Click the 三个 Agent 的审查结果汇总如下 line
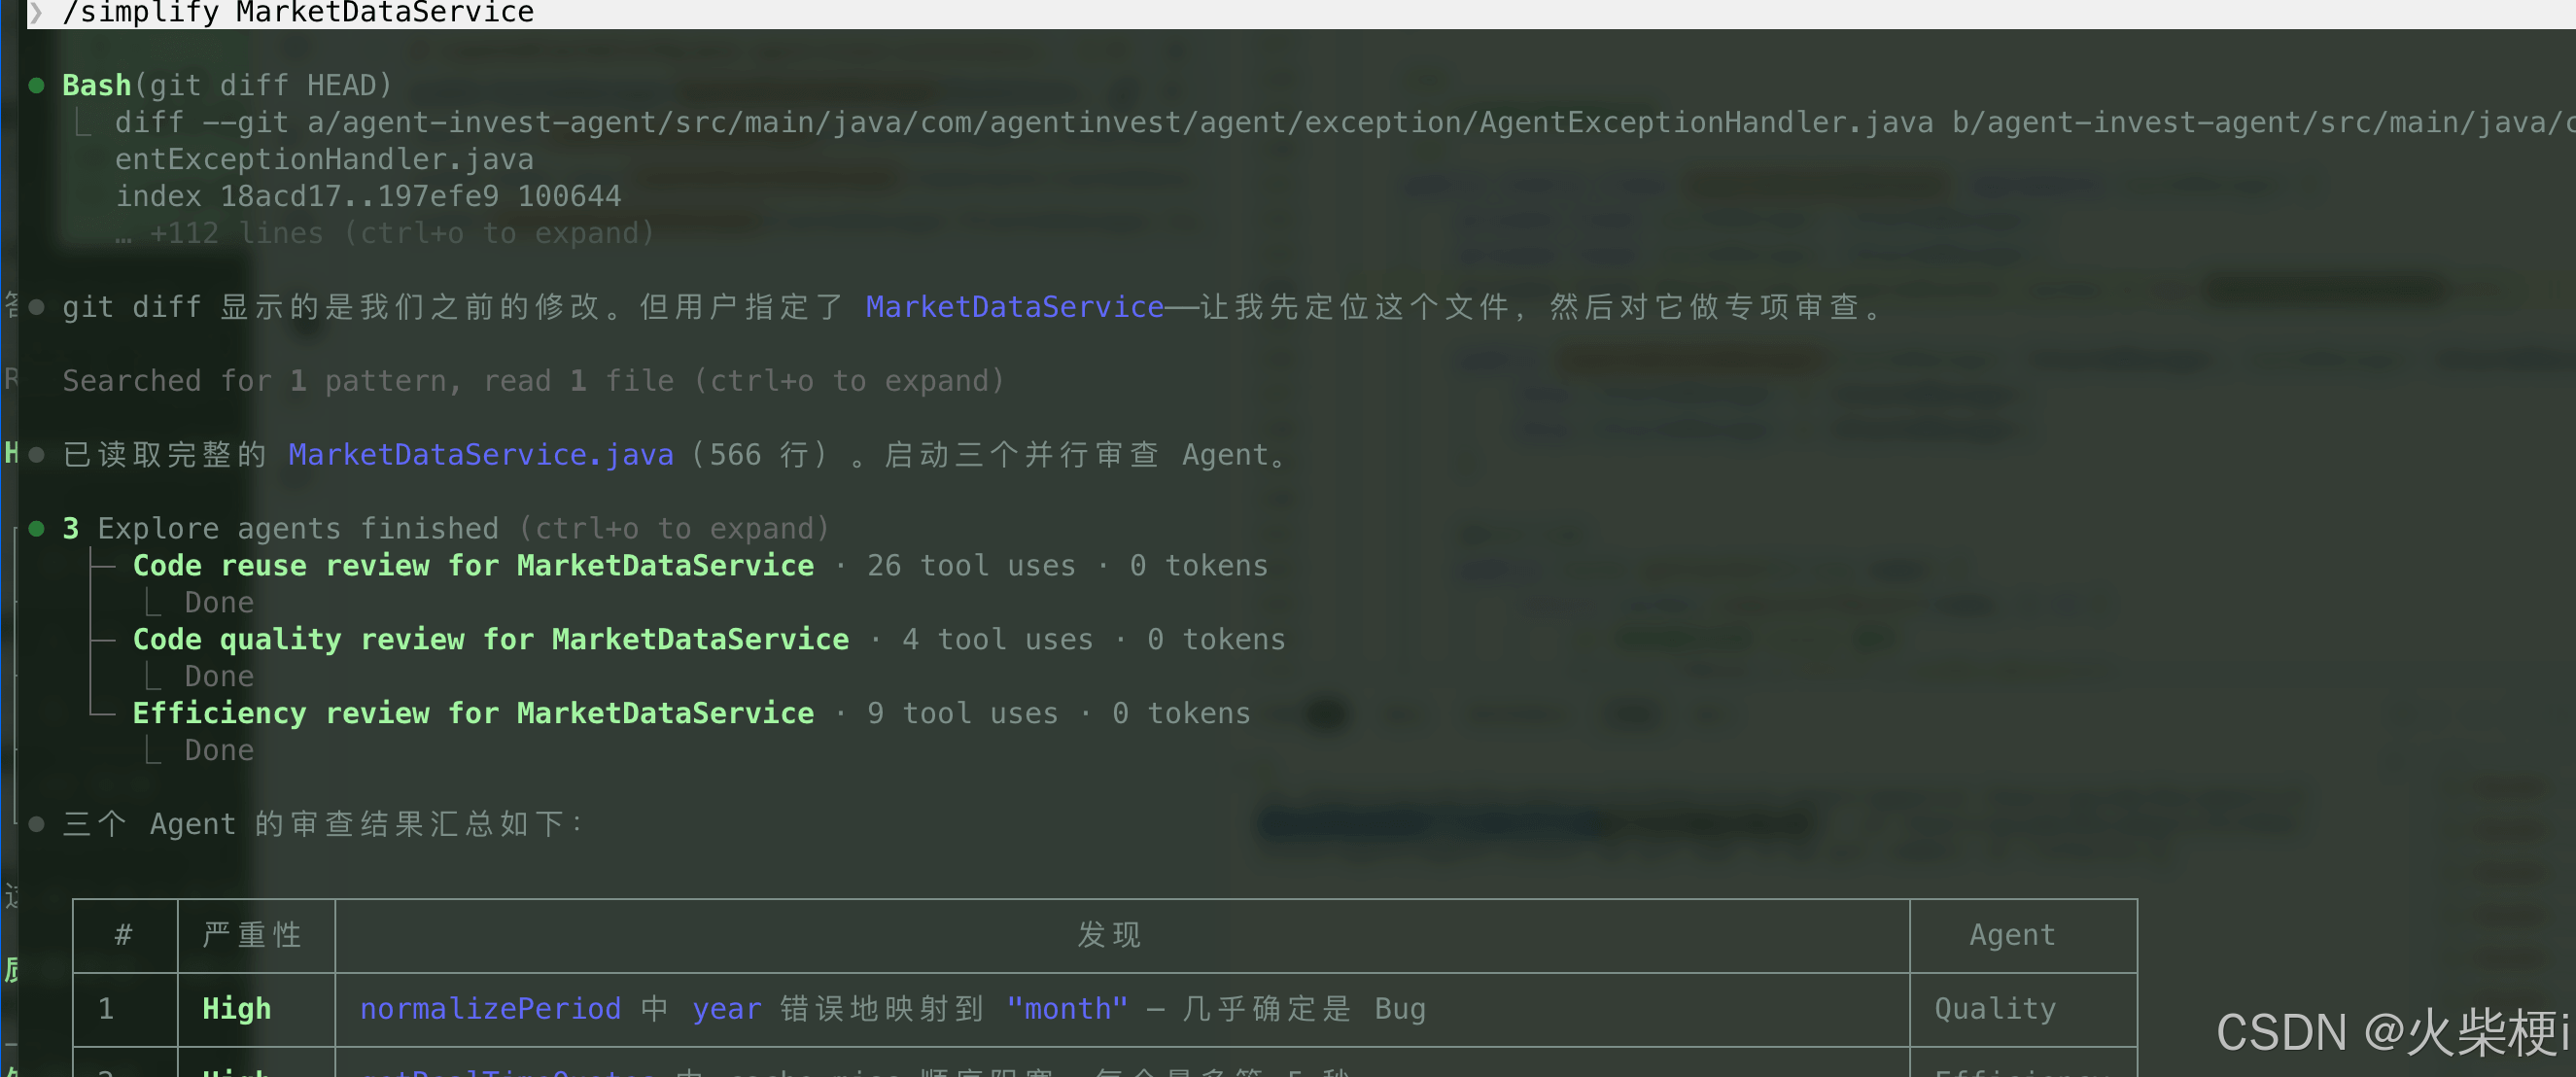Screen dimensions: 2576x1077 coord(323,824)
